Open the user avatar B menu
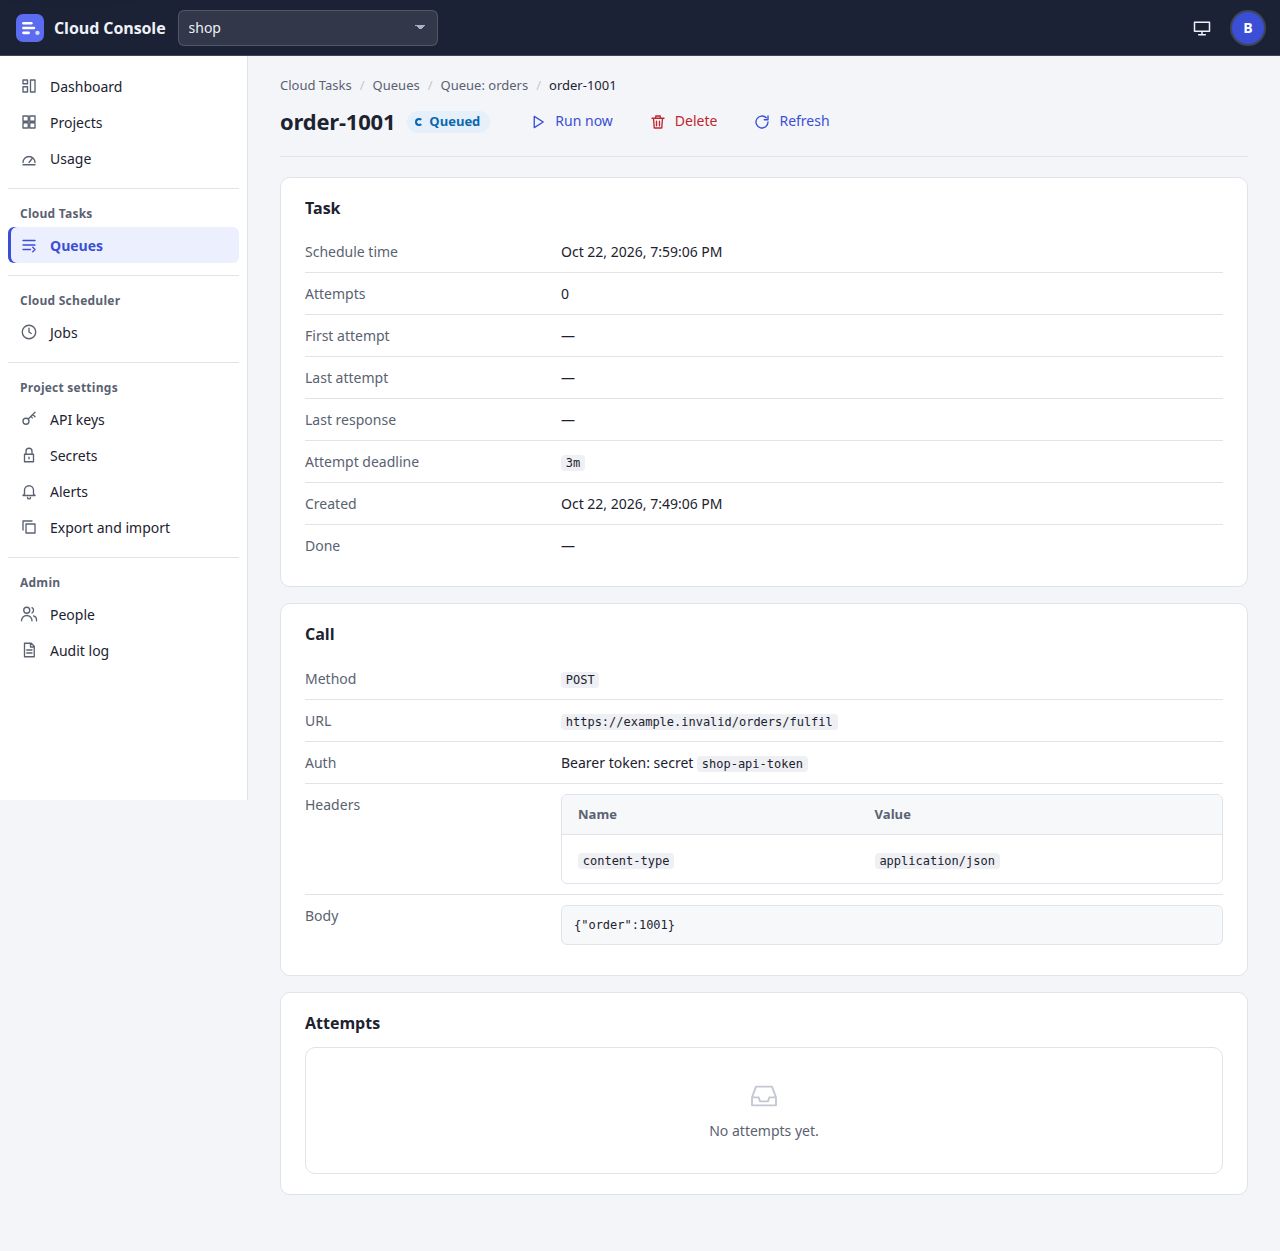 1248,28
